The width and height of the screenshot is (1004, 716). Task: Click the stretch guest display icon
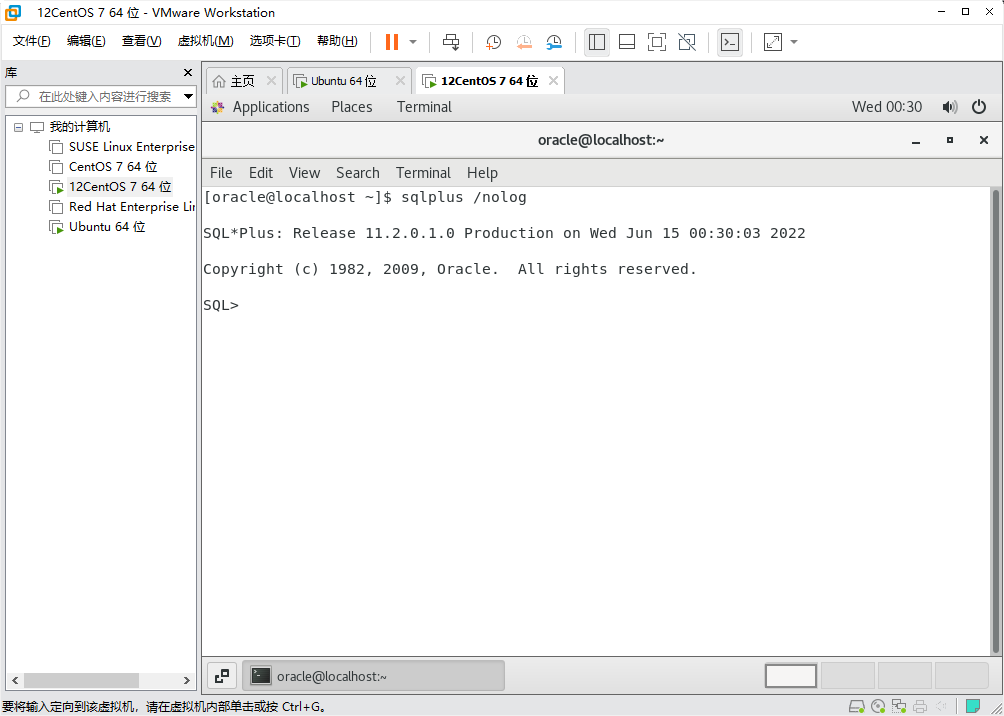[x=773, y=42]
